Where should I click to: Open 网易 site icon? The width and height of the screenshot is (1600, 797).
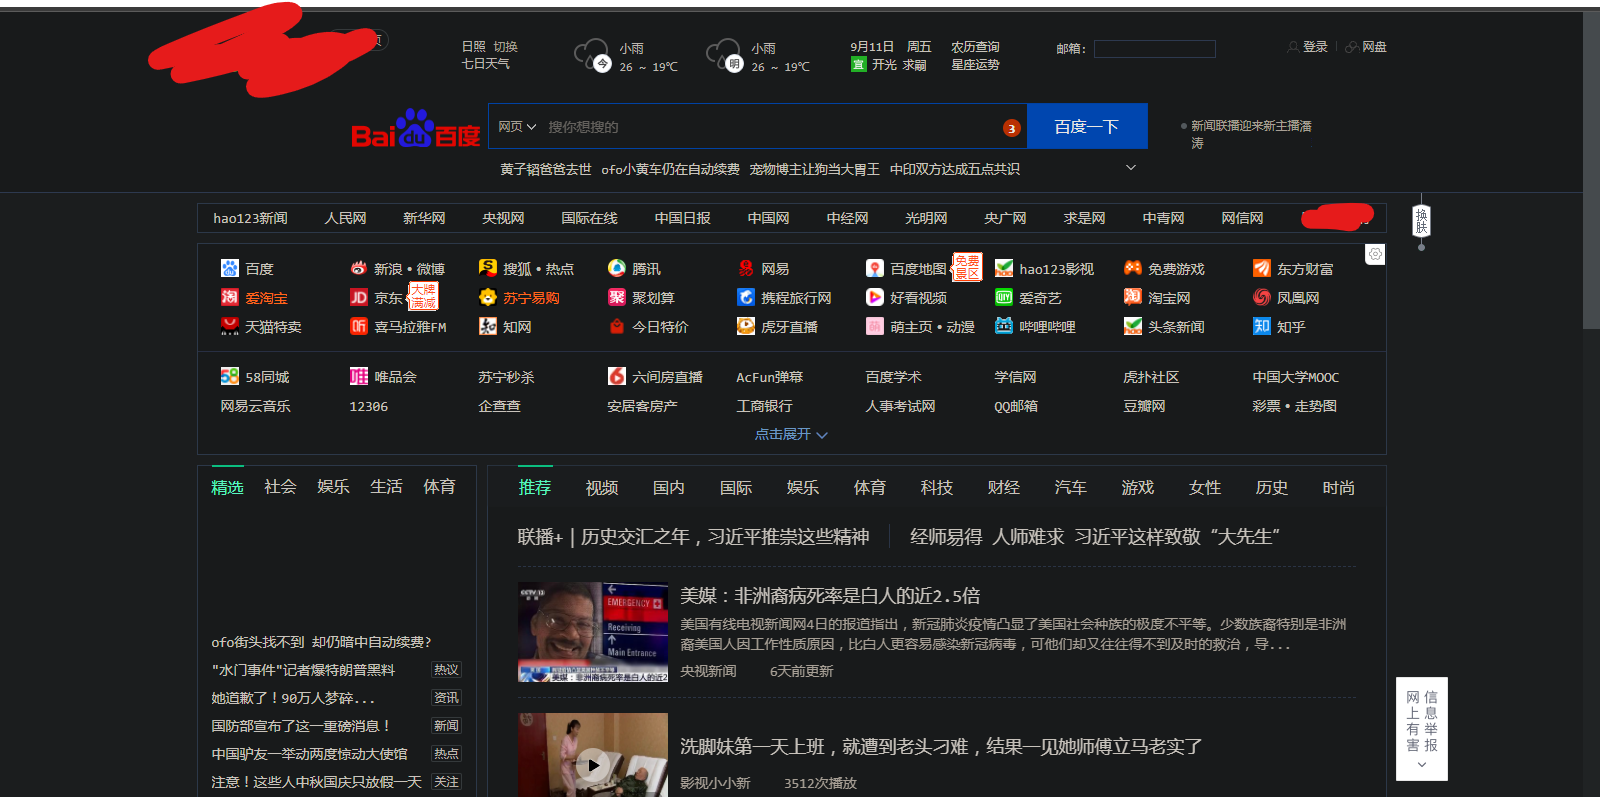point(746,268)
